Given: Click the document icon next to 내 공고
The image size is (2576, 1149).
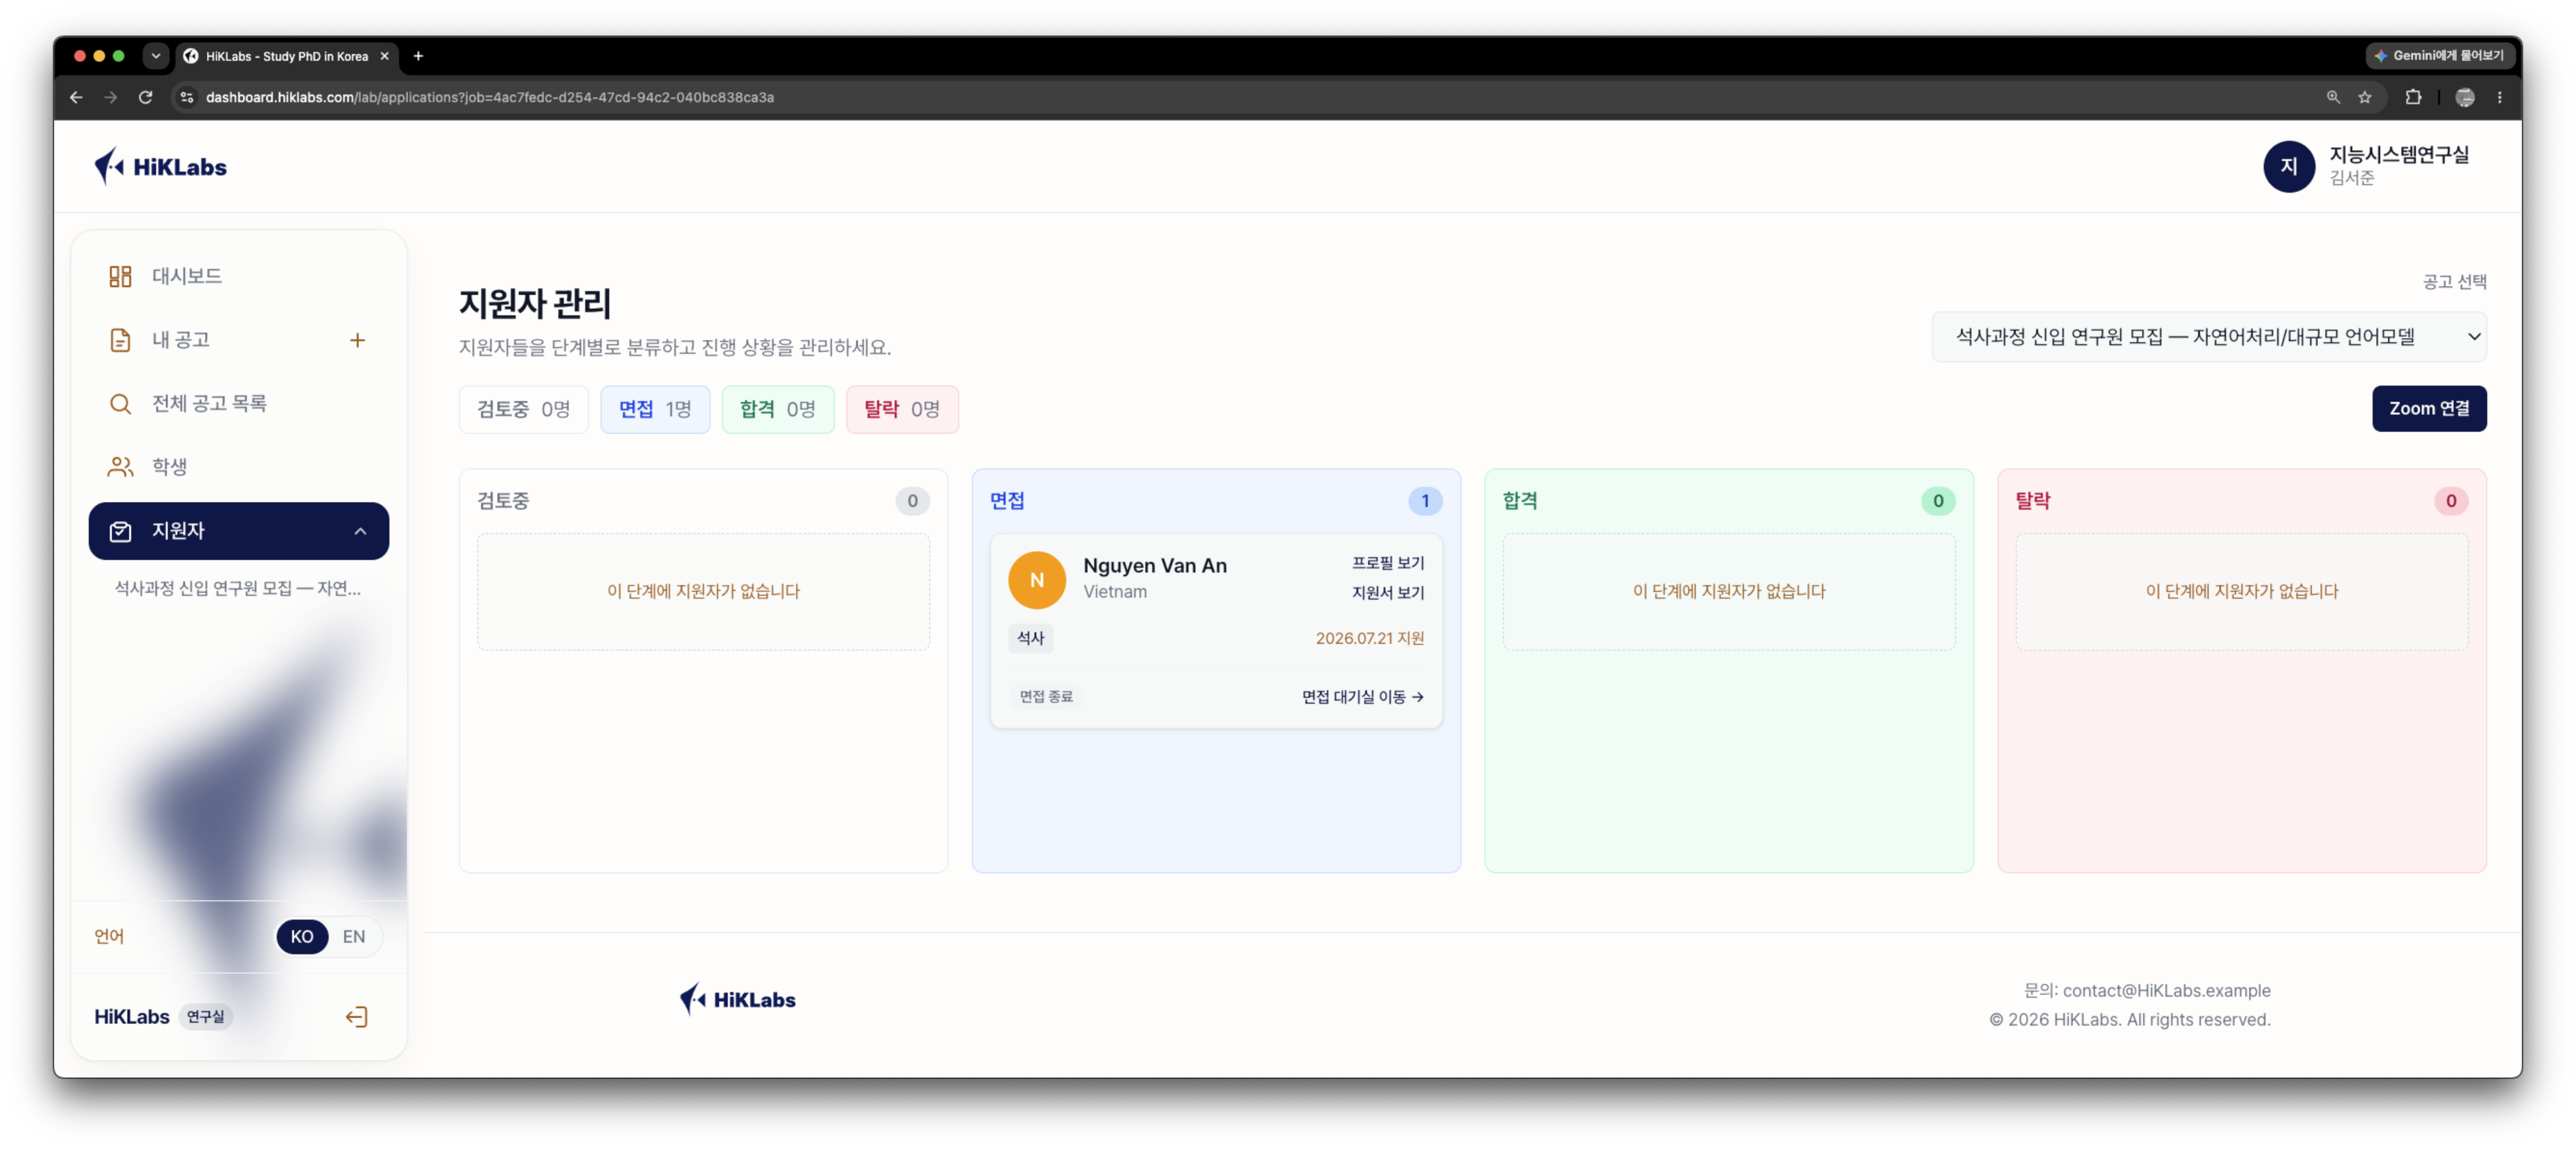Looking at the screenshot, I should tap(120, 340).
